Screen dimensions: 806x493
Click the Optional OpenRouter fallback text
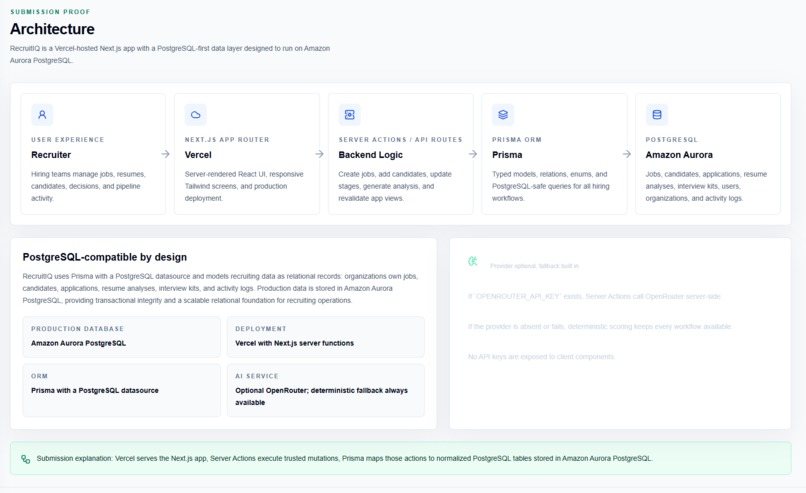tap(321, 396)
